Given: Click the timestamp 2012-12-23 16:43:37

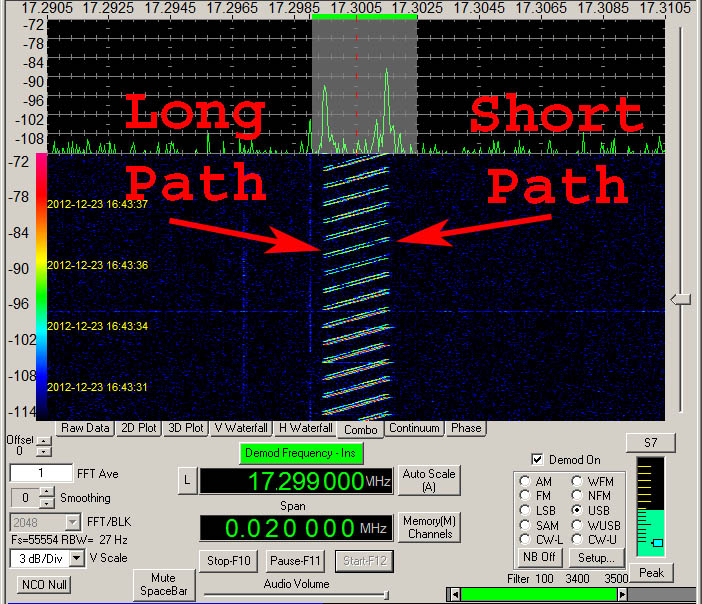Looking at the screenshot, I should [98, 204].
